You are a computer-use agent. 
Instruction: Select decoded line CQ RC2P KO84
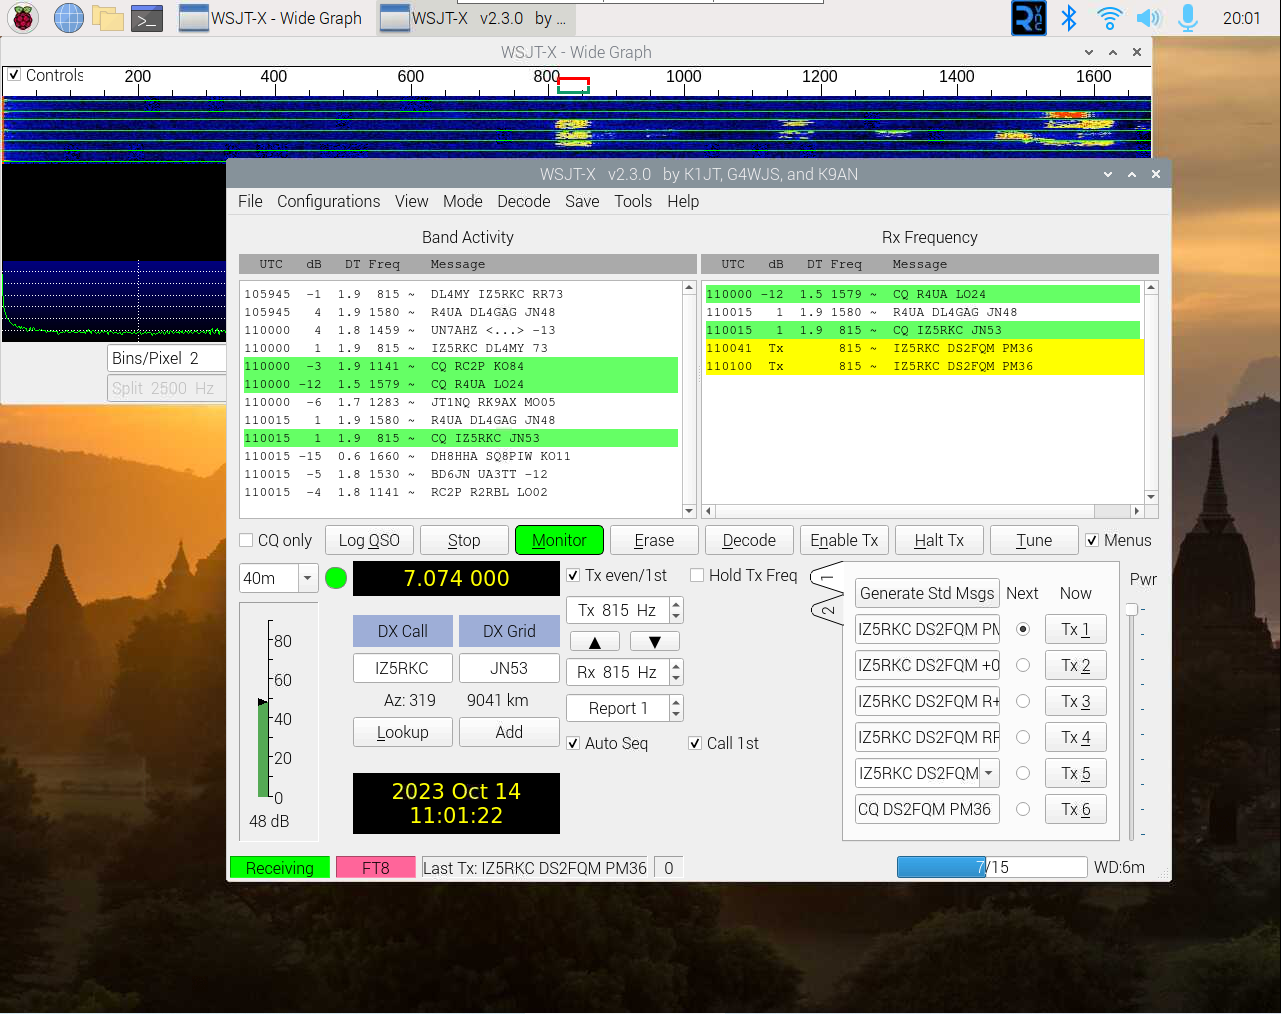(x=461, y=366)
